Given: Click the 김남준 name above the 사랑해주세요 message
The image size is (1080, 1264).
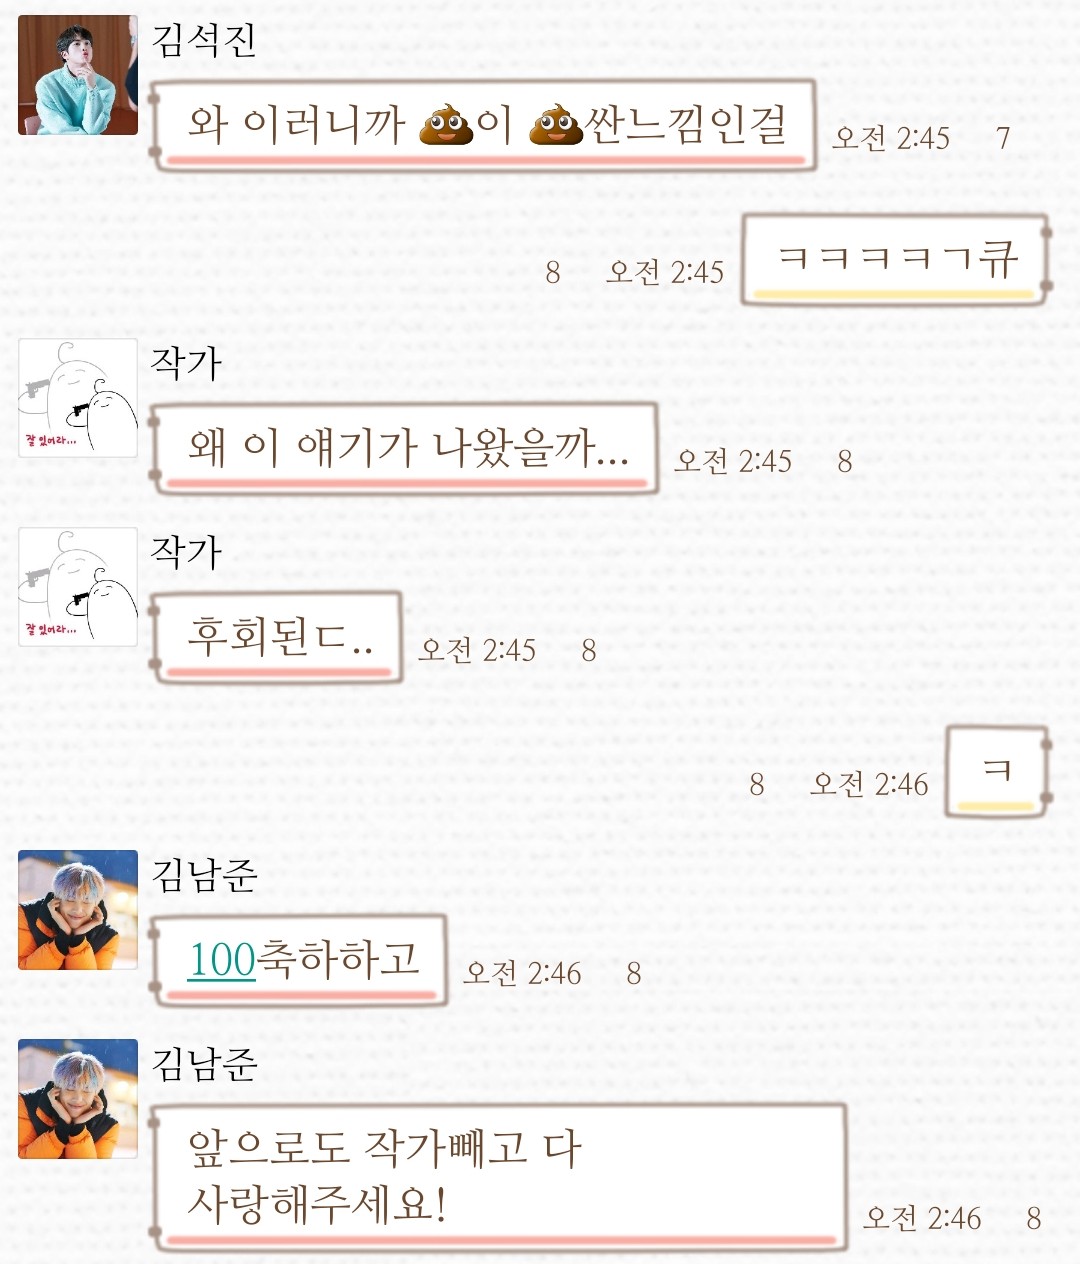Looking at the screenshot, I should (204, 1063).
